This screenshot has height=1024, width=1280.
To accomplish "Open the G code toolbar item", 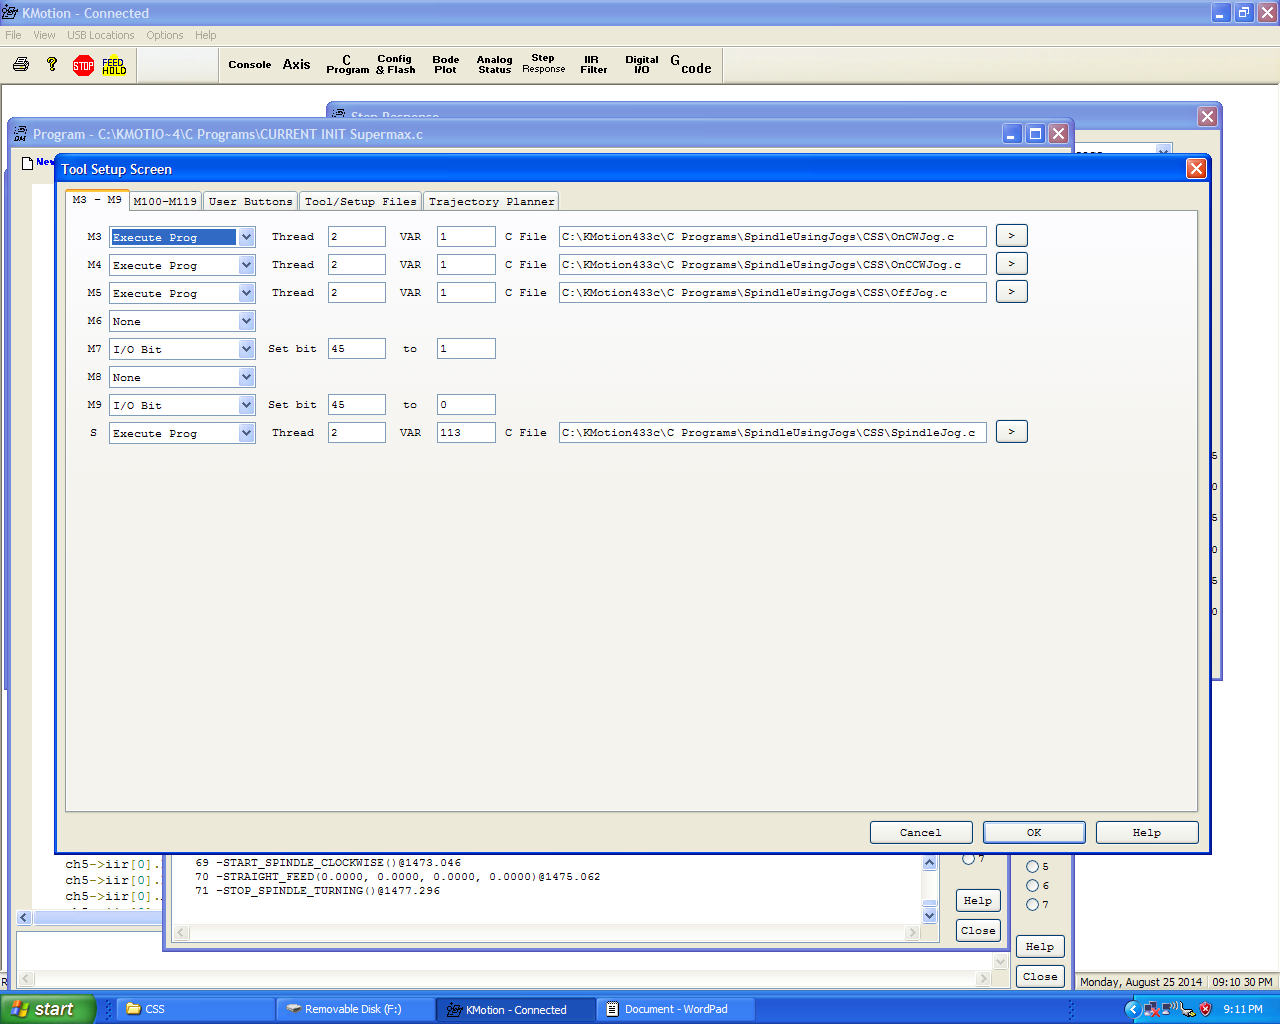I will pos(691,65).
